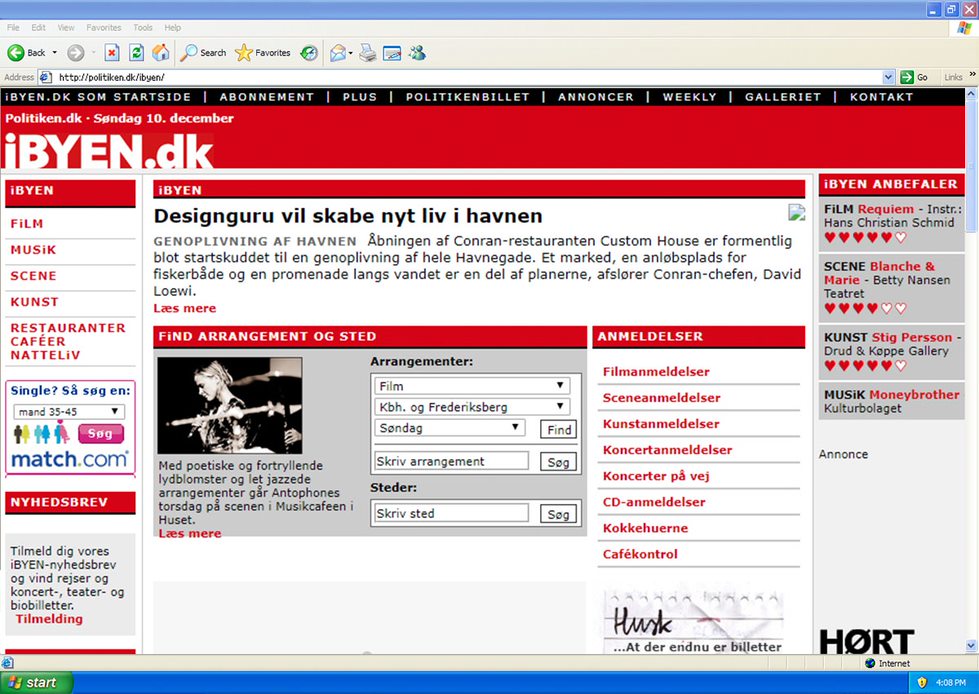Click the Antophones concert photo thumbnail

230,406
